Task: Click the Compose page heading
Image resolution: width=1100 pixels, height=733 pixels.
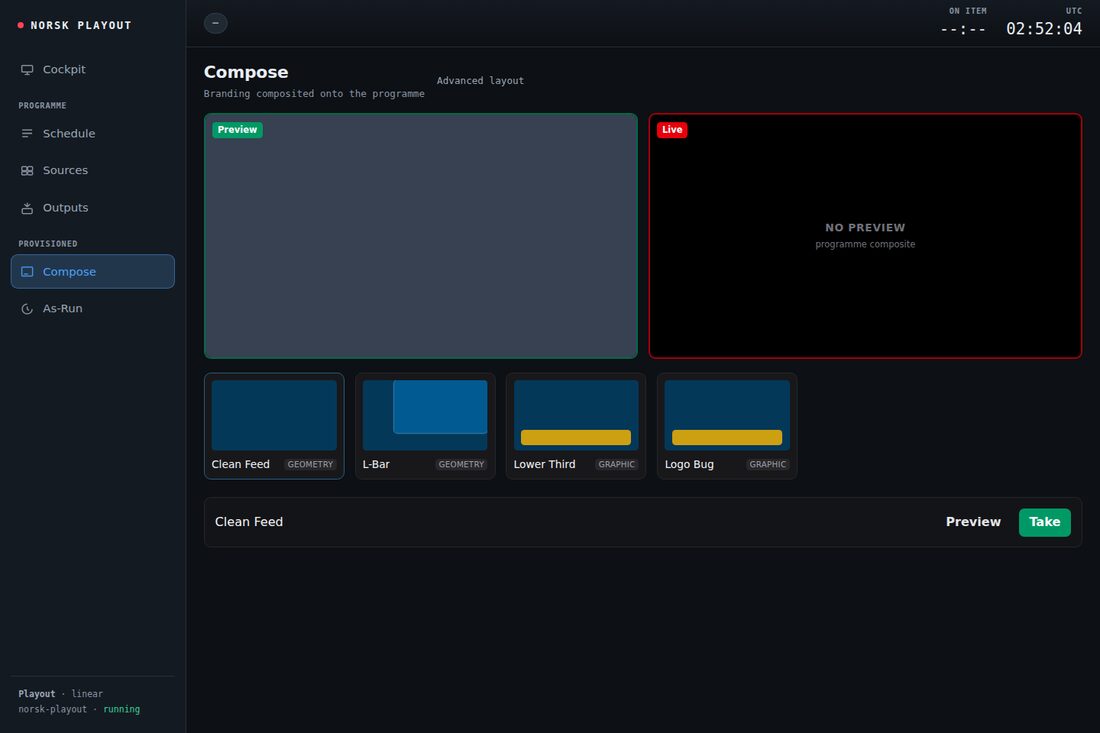Action: coord(246,72)
